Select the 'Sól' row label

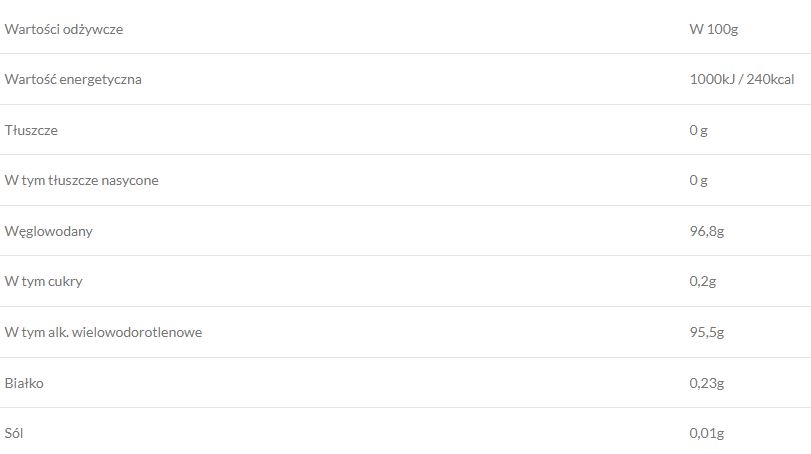point(14,433)
